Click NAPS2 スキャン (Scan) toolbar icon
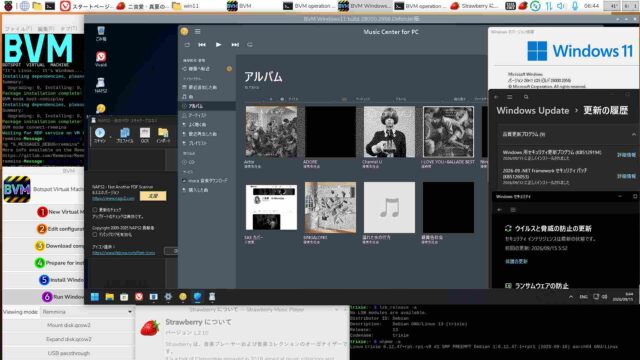Viewport: 640px width, 360px height. 100,135
